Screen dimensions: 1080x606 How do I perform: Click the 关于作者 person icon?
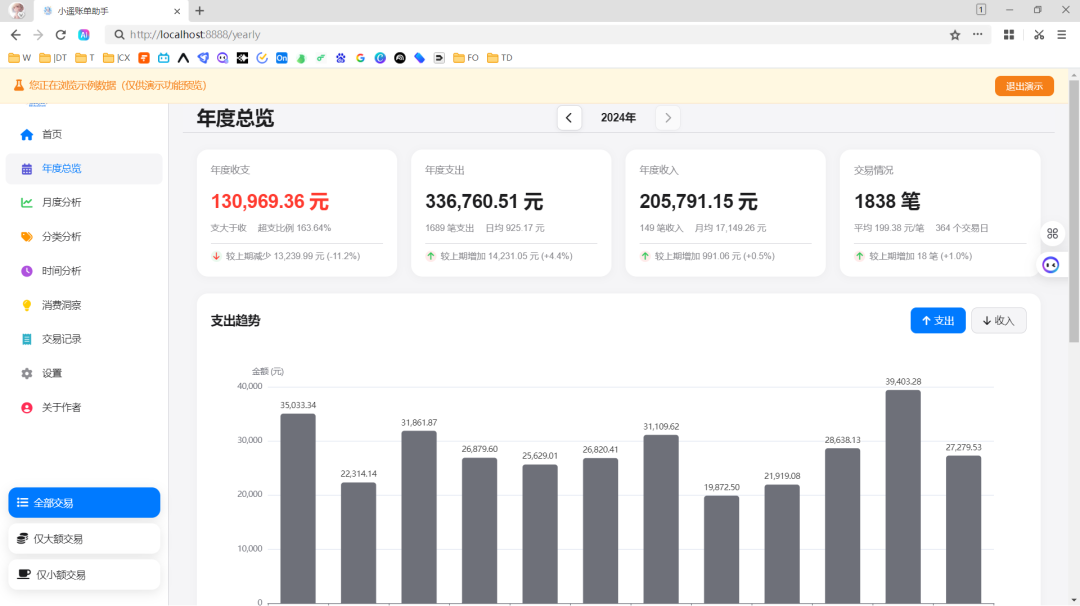[x=27, y=408]
